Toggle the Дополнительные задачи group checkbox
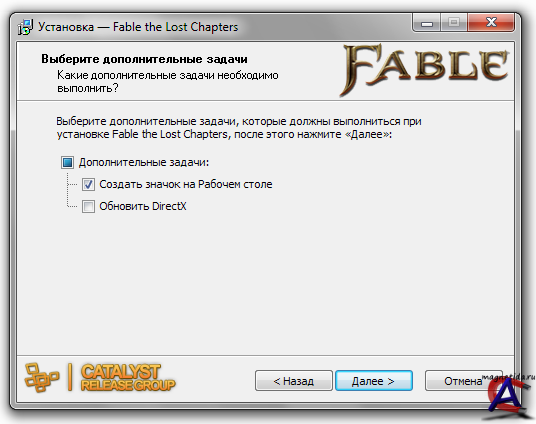Image resolution: width=536 pixels, height=424 pixels. point(67,162)
